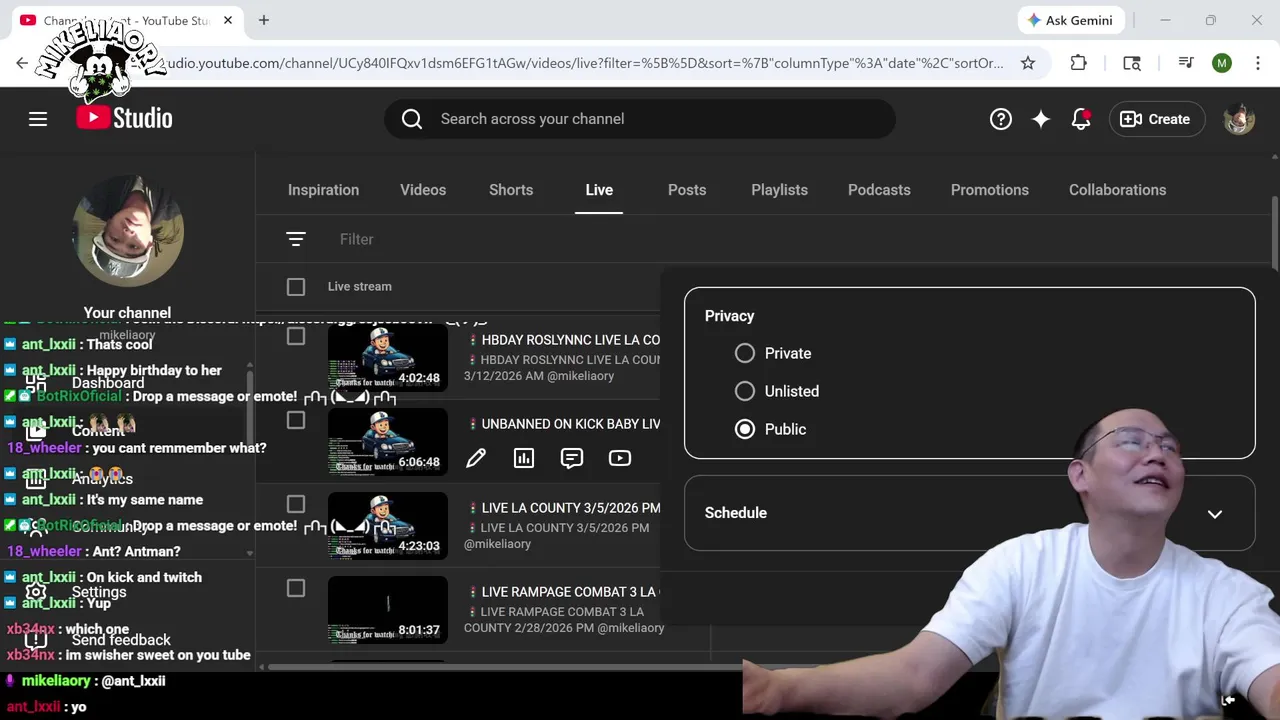1280x720 pixels.
Task: Switch to the Shorts tab
Action: pyautogui.click(x=511, y=190)
